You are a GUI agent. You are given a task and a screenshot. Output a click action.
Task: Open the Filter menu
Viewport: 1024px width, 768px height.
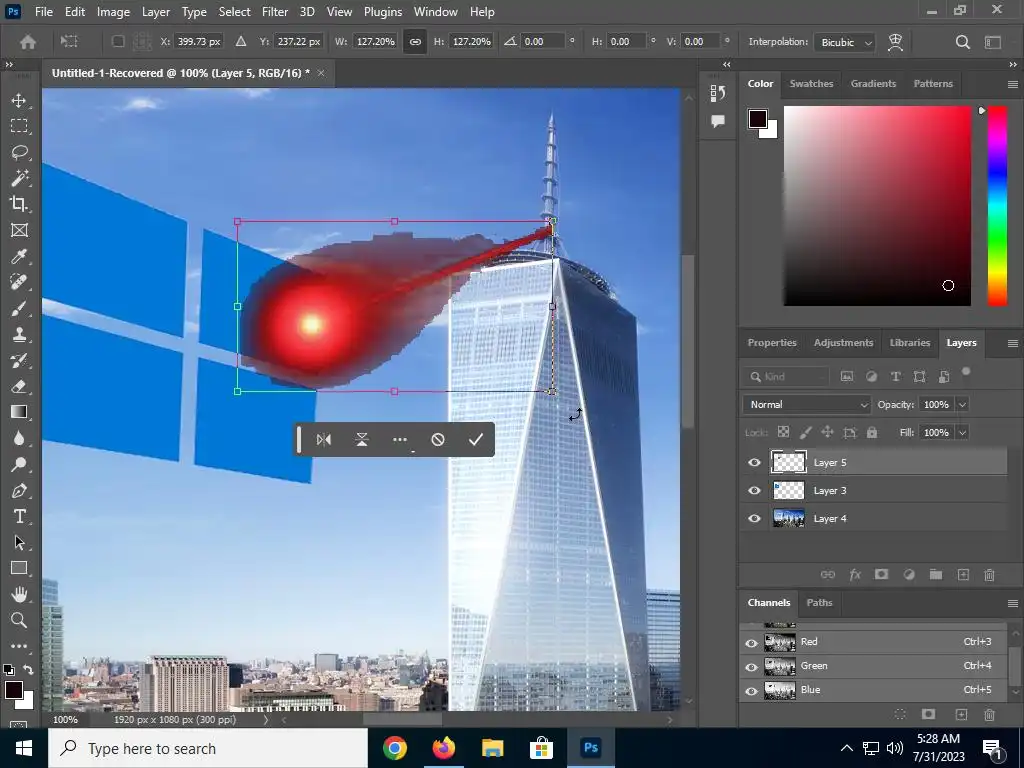pyautogui.click(x=275, y=12)
